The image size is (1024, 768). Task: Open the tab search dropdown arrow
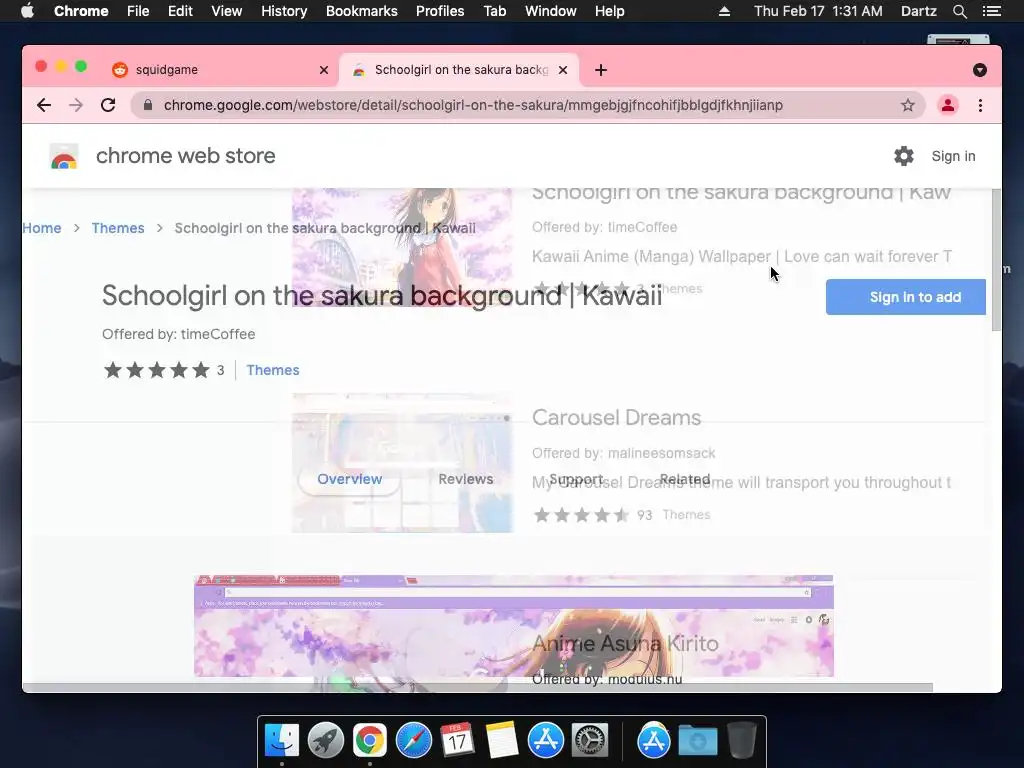(980, 70)
